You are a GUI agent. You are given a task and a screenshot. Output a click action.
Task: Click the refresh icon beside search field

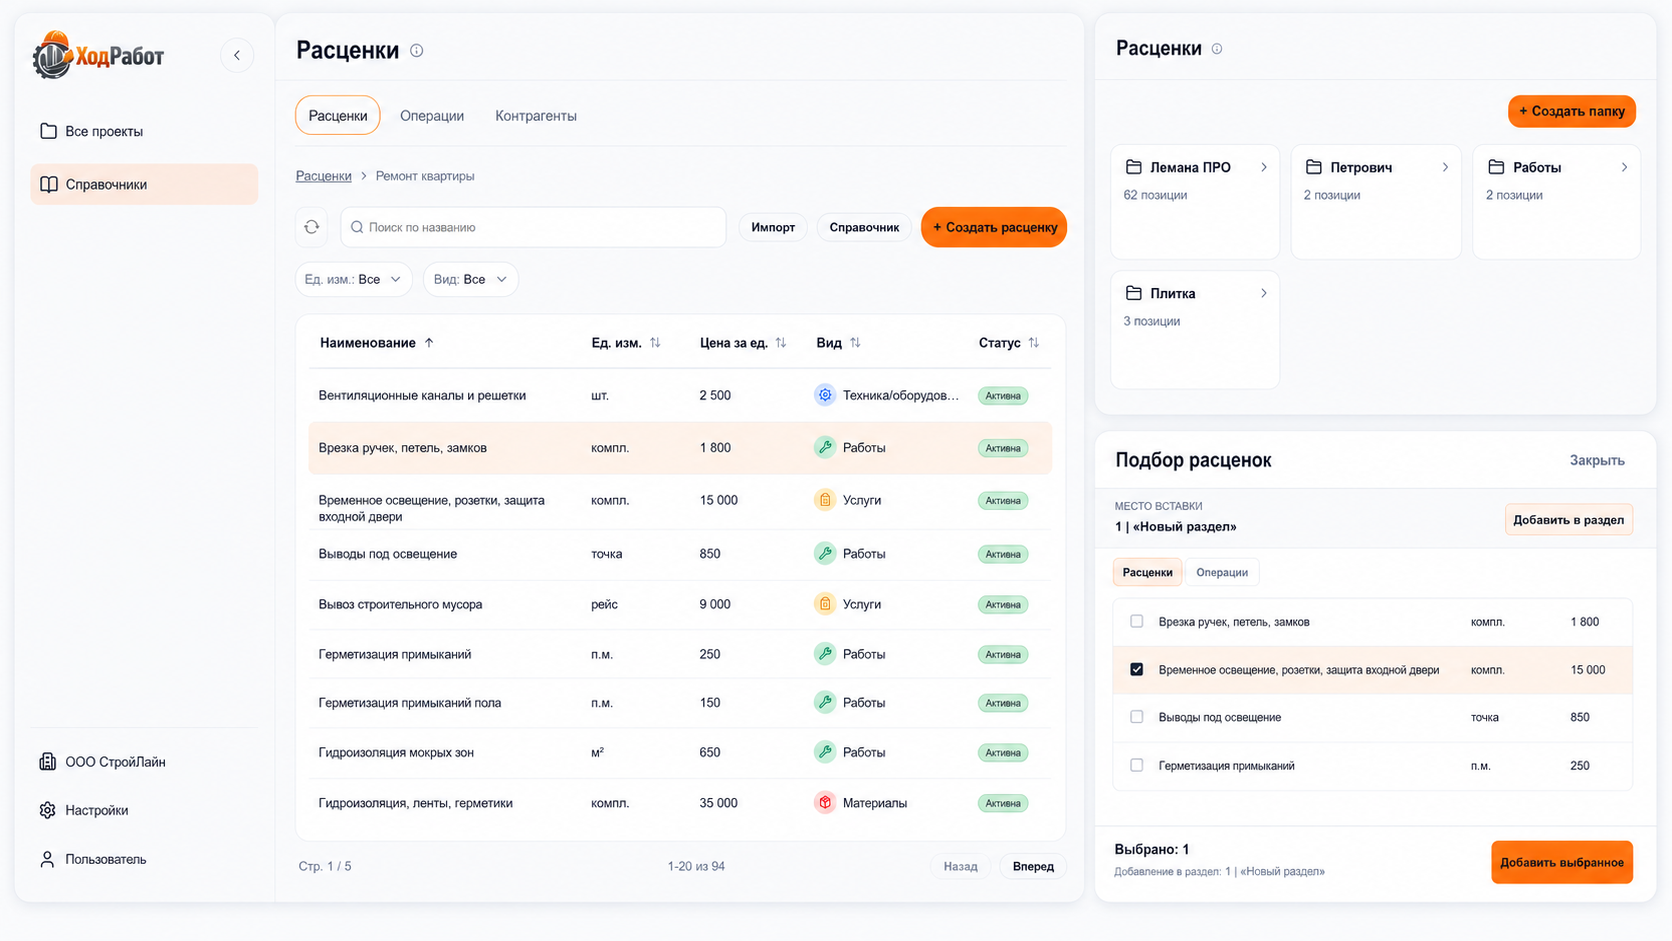[312, 227]
